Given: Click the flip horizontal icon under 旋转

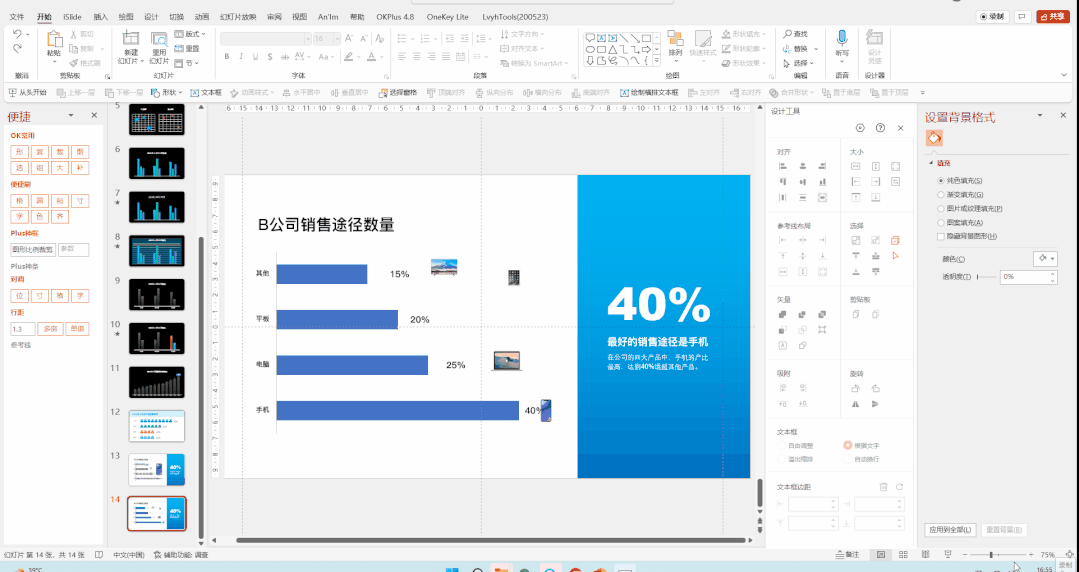Looking at the screenshot, I should (856, 404).
